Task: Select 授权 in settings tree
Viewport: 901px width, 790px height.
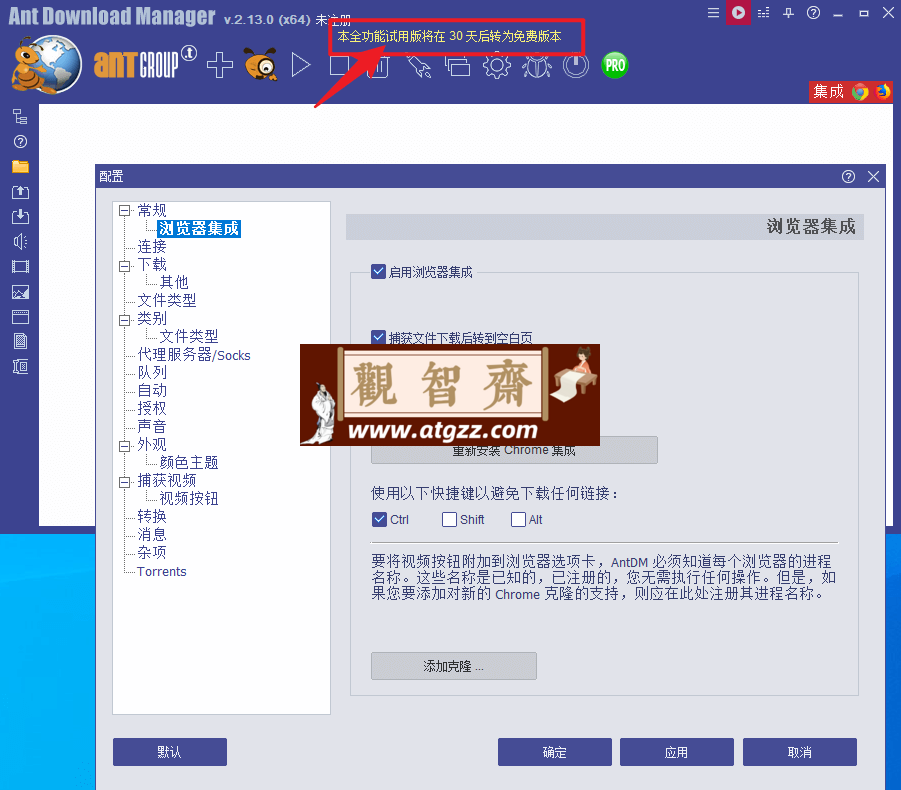Action: [x=152, y=409]
